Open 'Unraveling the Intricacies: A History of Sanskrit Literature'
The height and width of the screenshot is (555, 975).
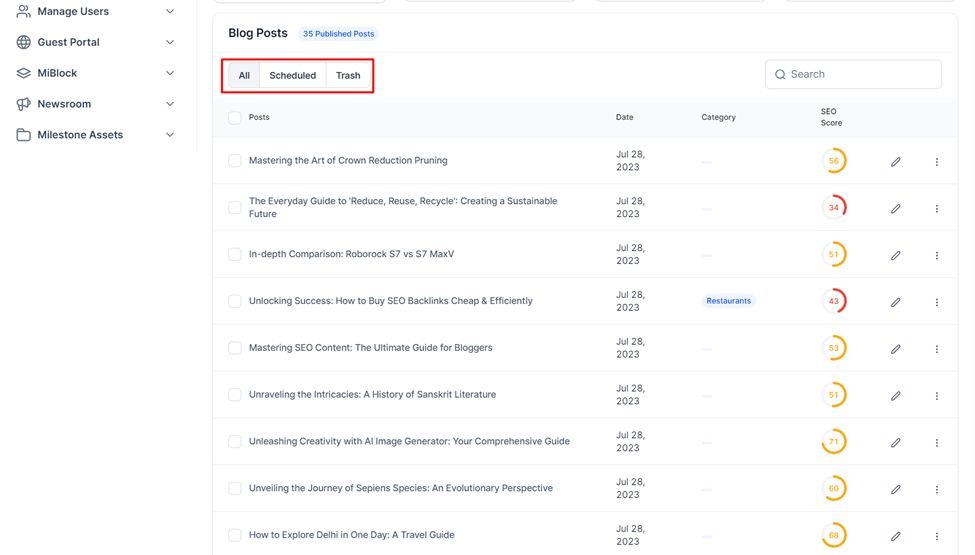coord(372,395)
